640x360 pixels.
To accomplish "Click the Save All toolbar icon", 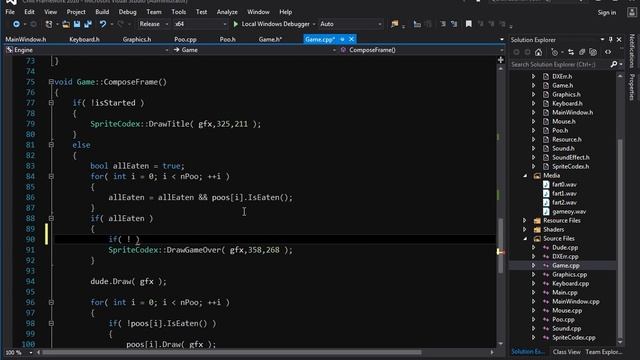I will coord(87,24).
